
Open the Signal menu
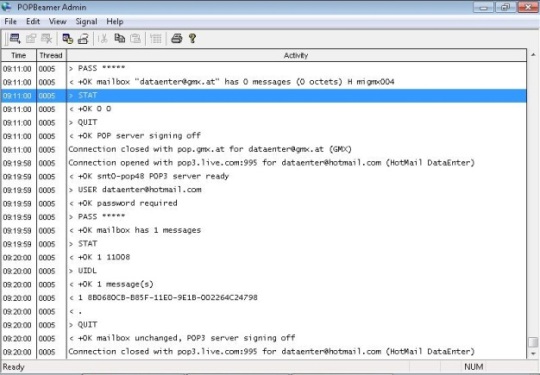[86, 22]
